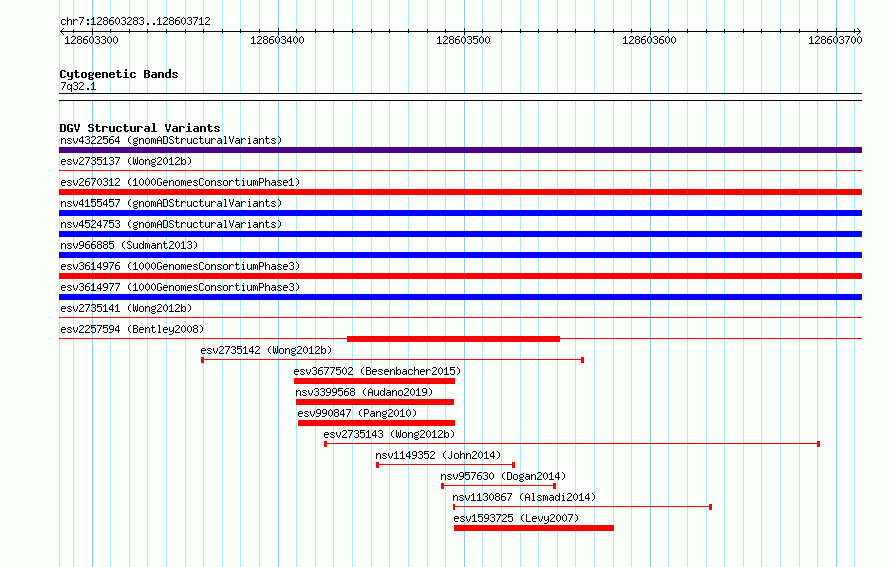
Task: Select the red bar under esv1593725
Action: click(534, 528)
